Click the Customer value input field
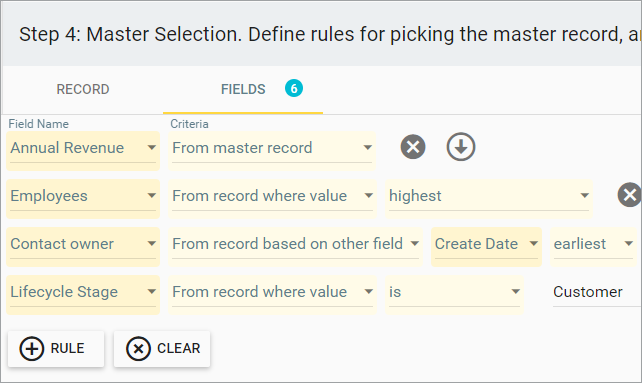This screenshot has height=383, width=642. click(x=597, y=292)
